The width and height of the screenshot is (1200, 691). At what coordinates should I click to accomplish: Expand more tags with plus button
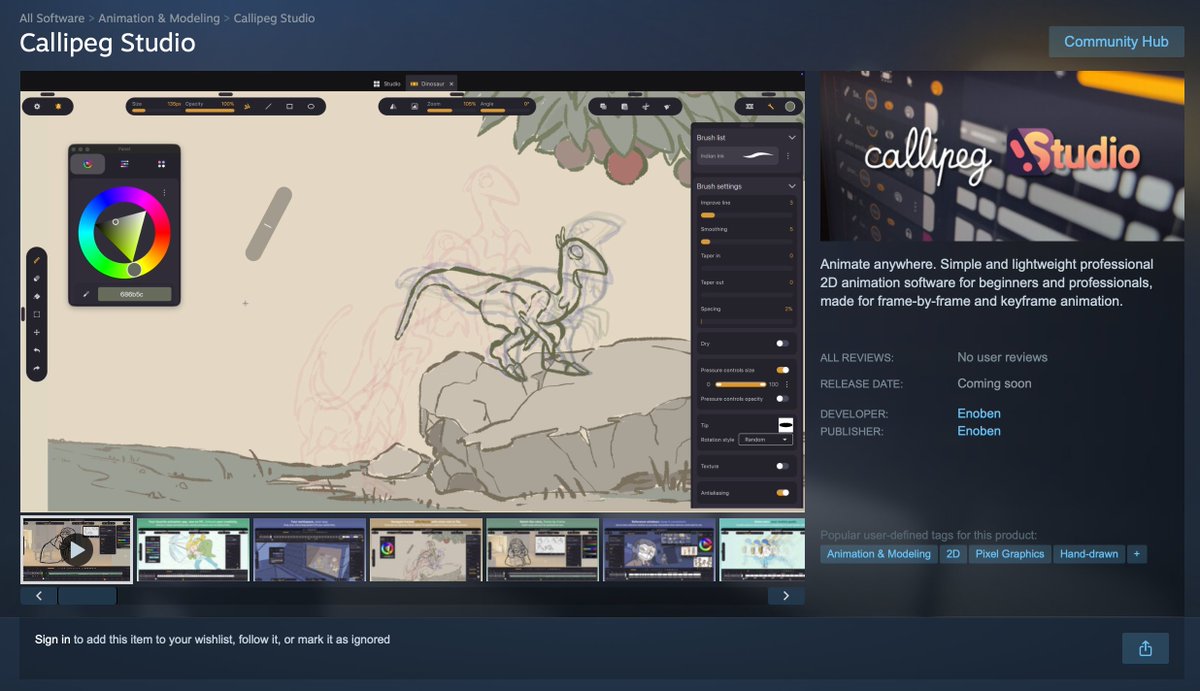click(1136, 554)
